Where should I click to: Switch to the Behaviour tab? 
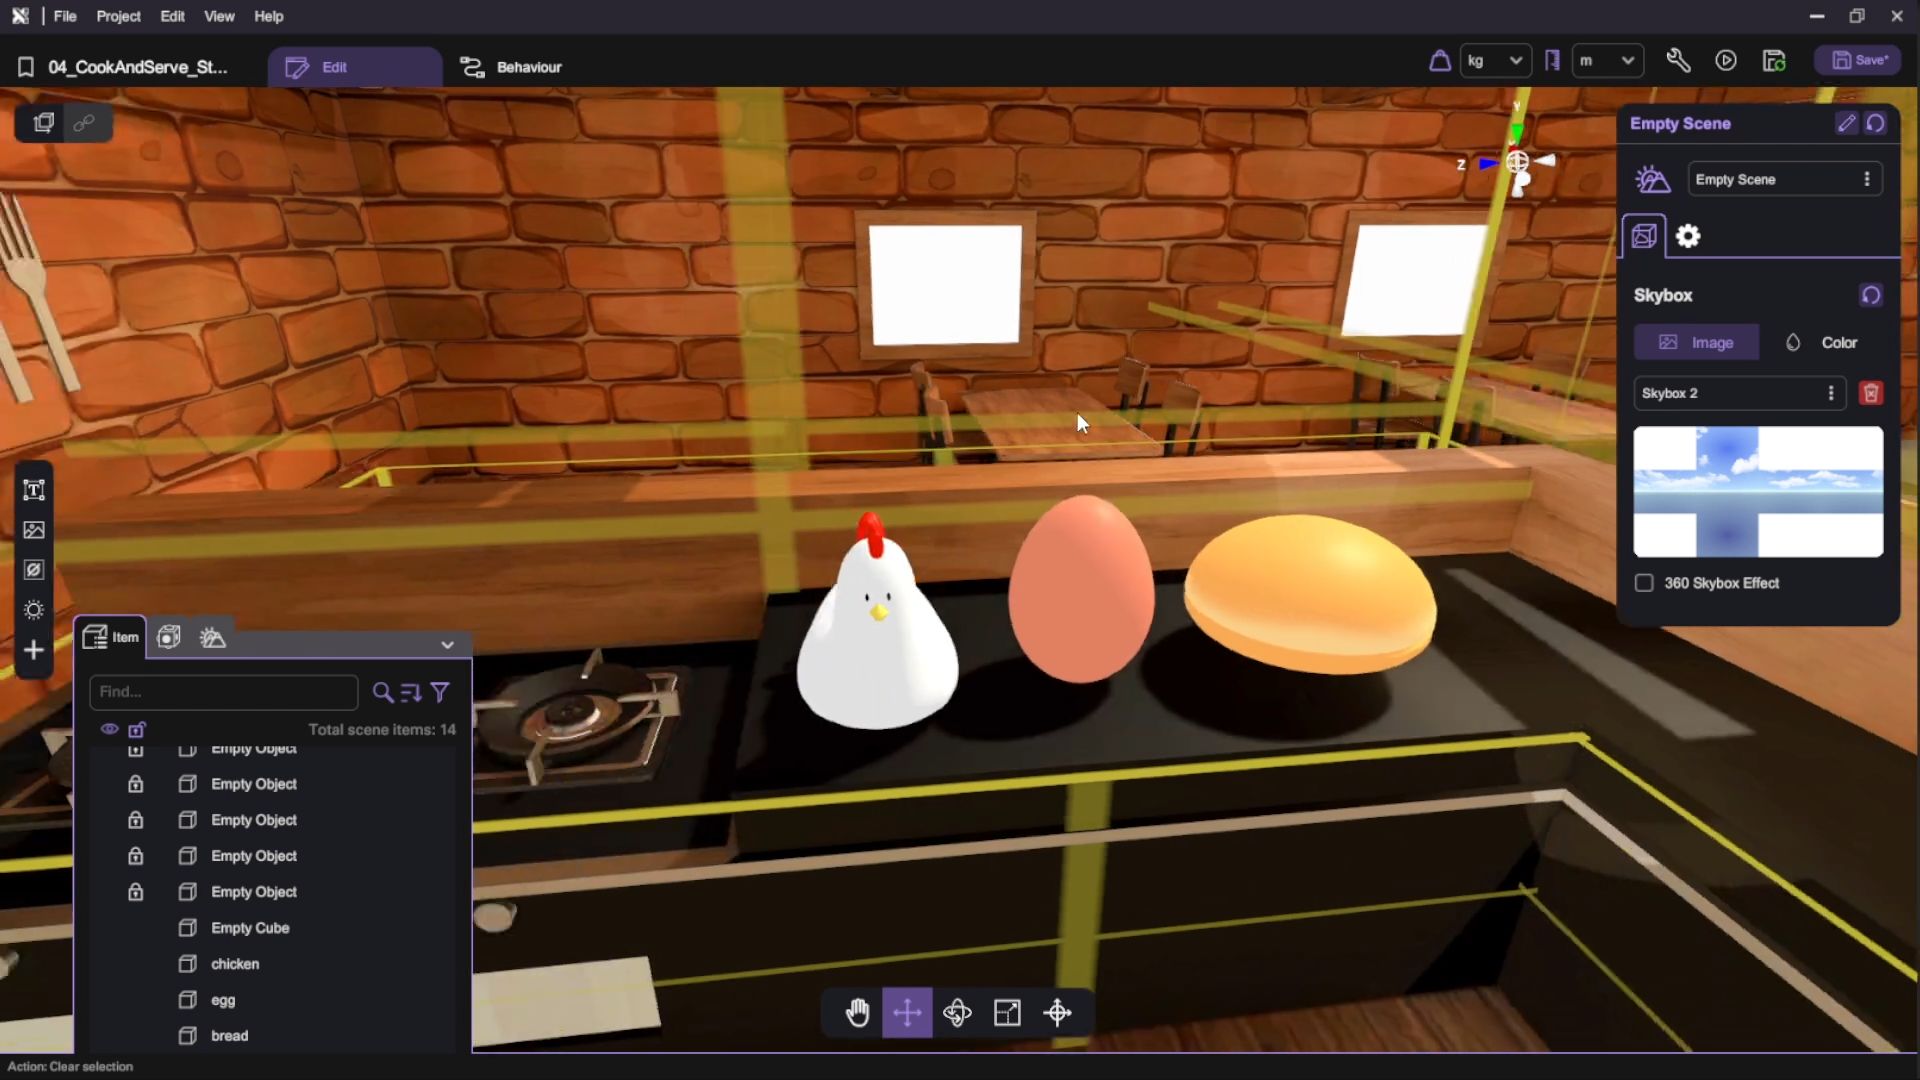pos(511,67)
